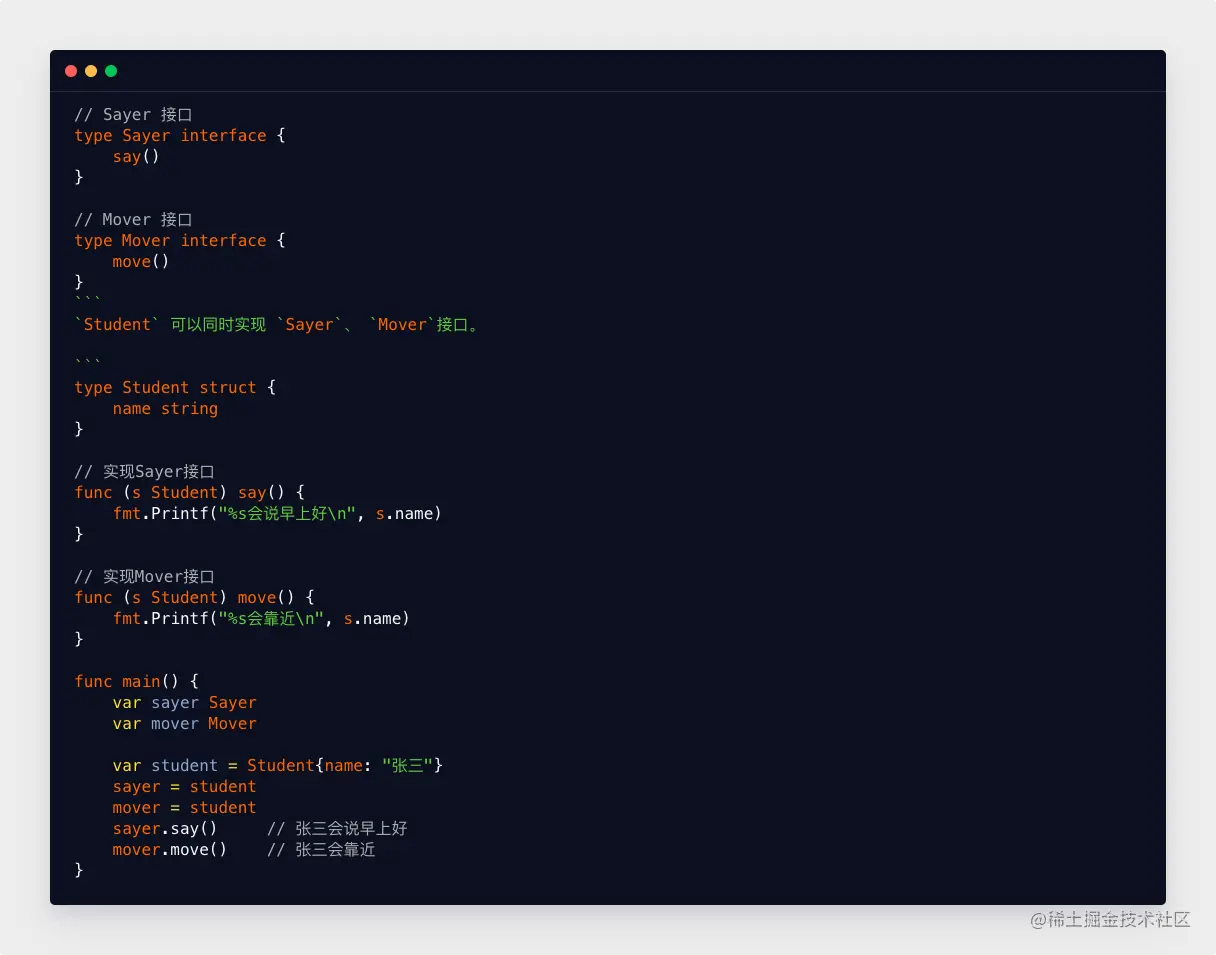Click the green maximize dot
1216x955 pixels.
pyautogui.click(x=111, y=71)
